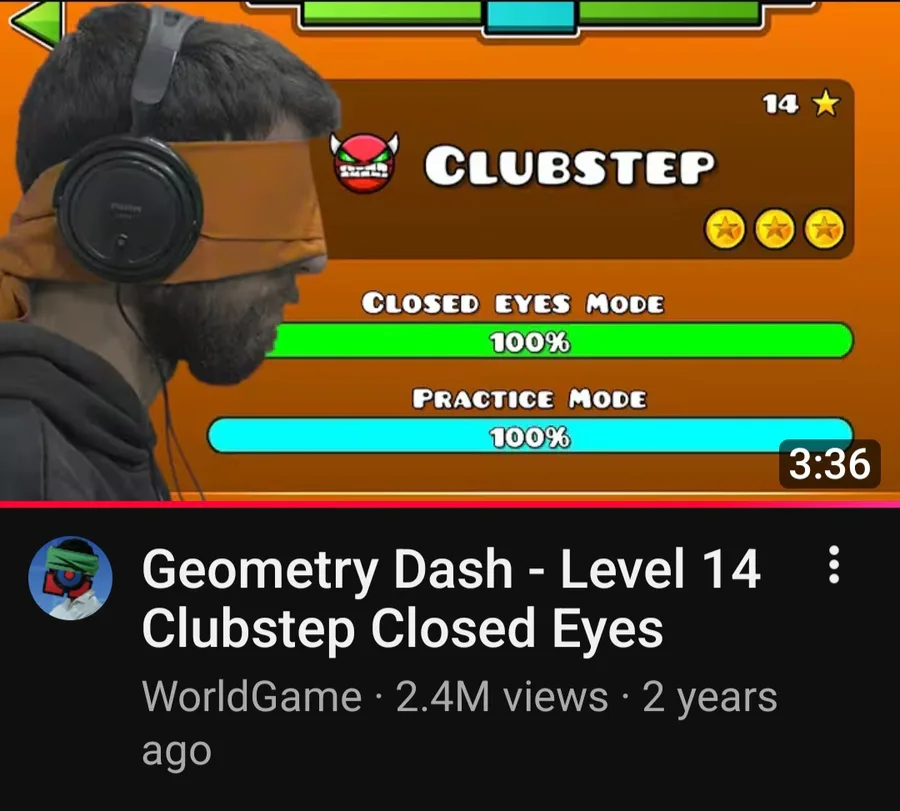Click the first gold star coin
Viewport: 900px width, 811px height.
[725, 229]
